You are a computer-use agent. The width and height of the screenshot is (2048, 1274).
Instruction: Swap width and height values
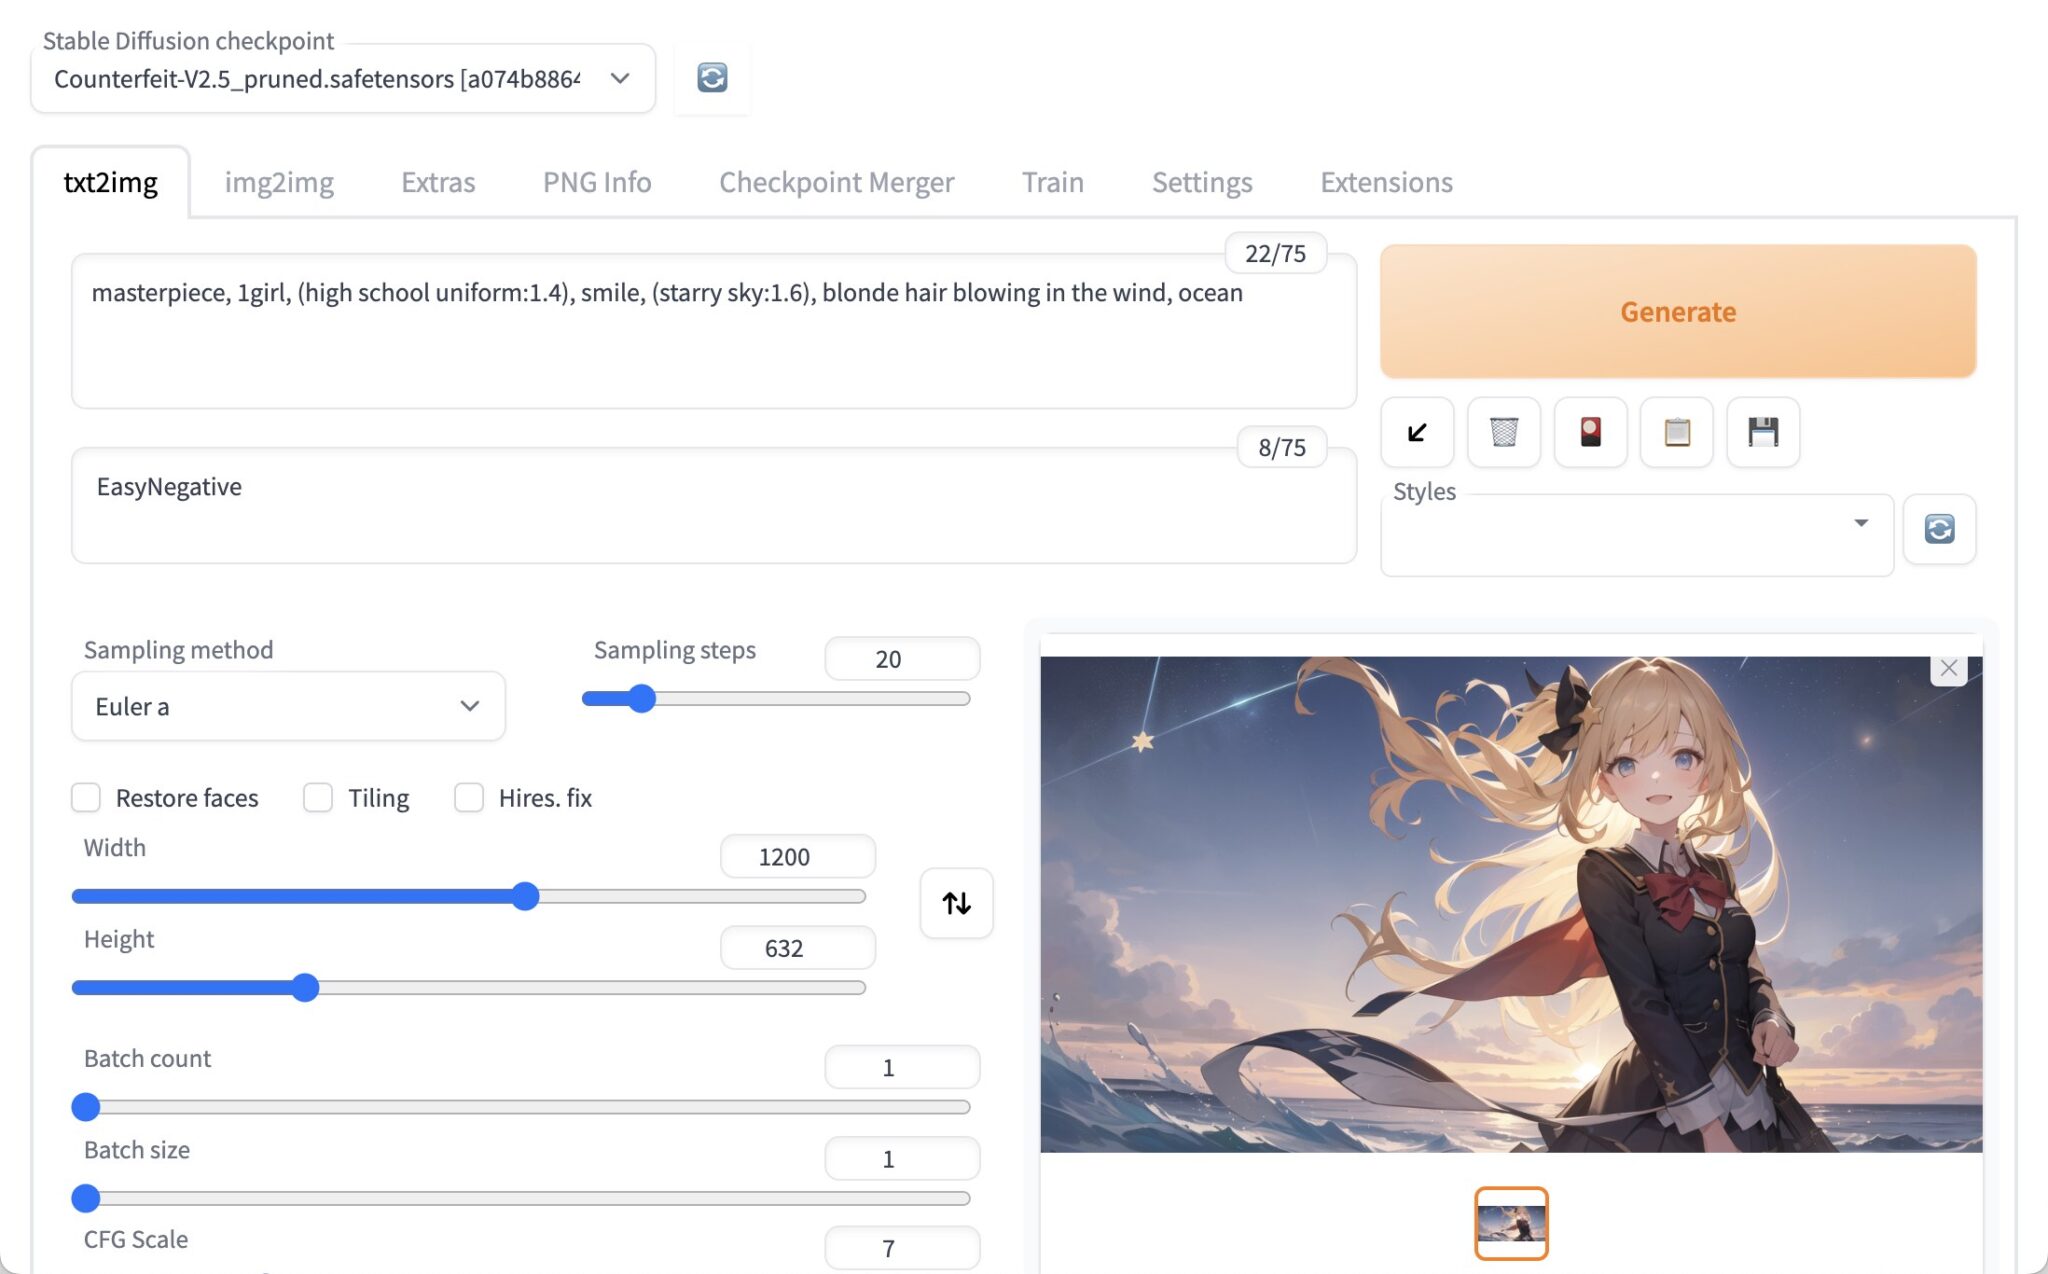pos(955,903)
